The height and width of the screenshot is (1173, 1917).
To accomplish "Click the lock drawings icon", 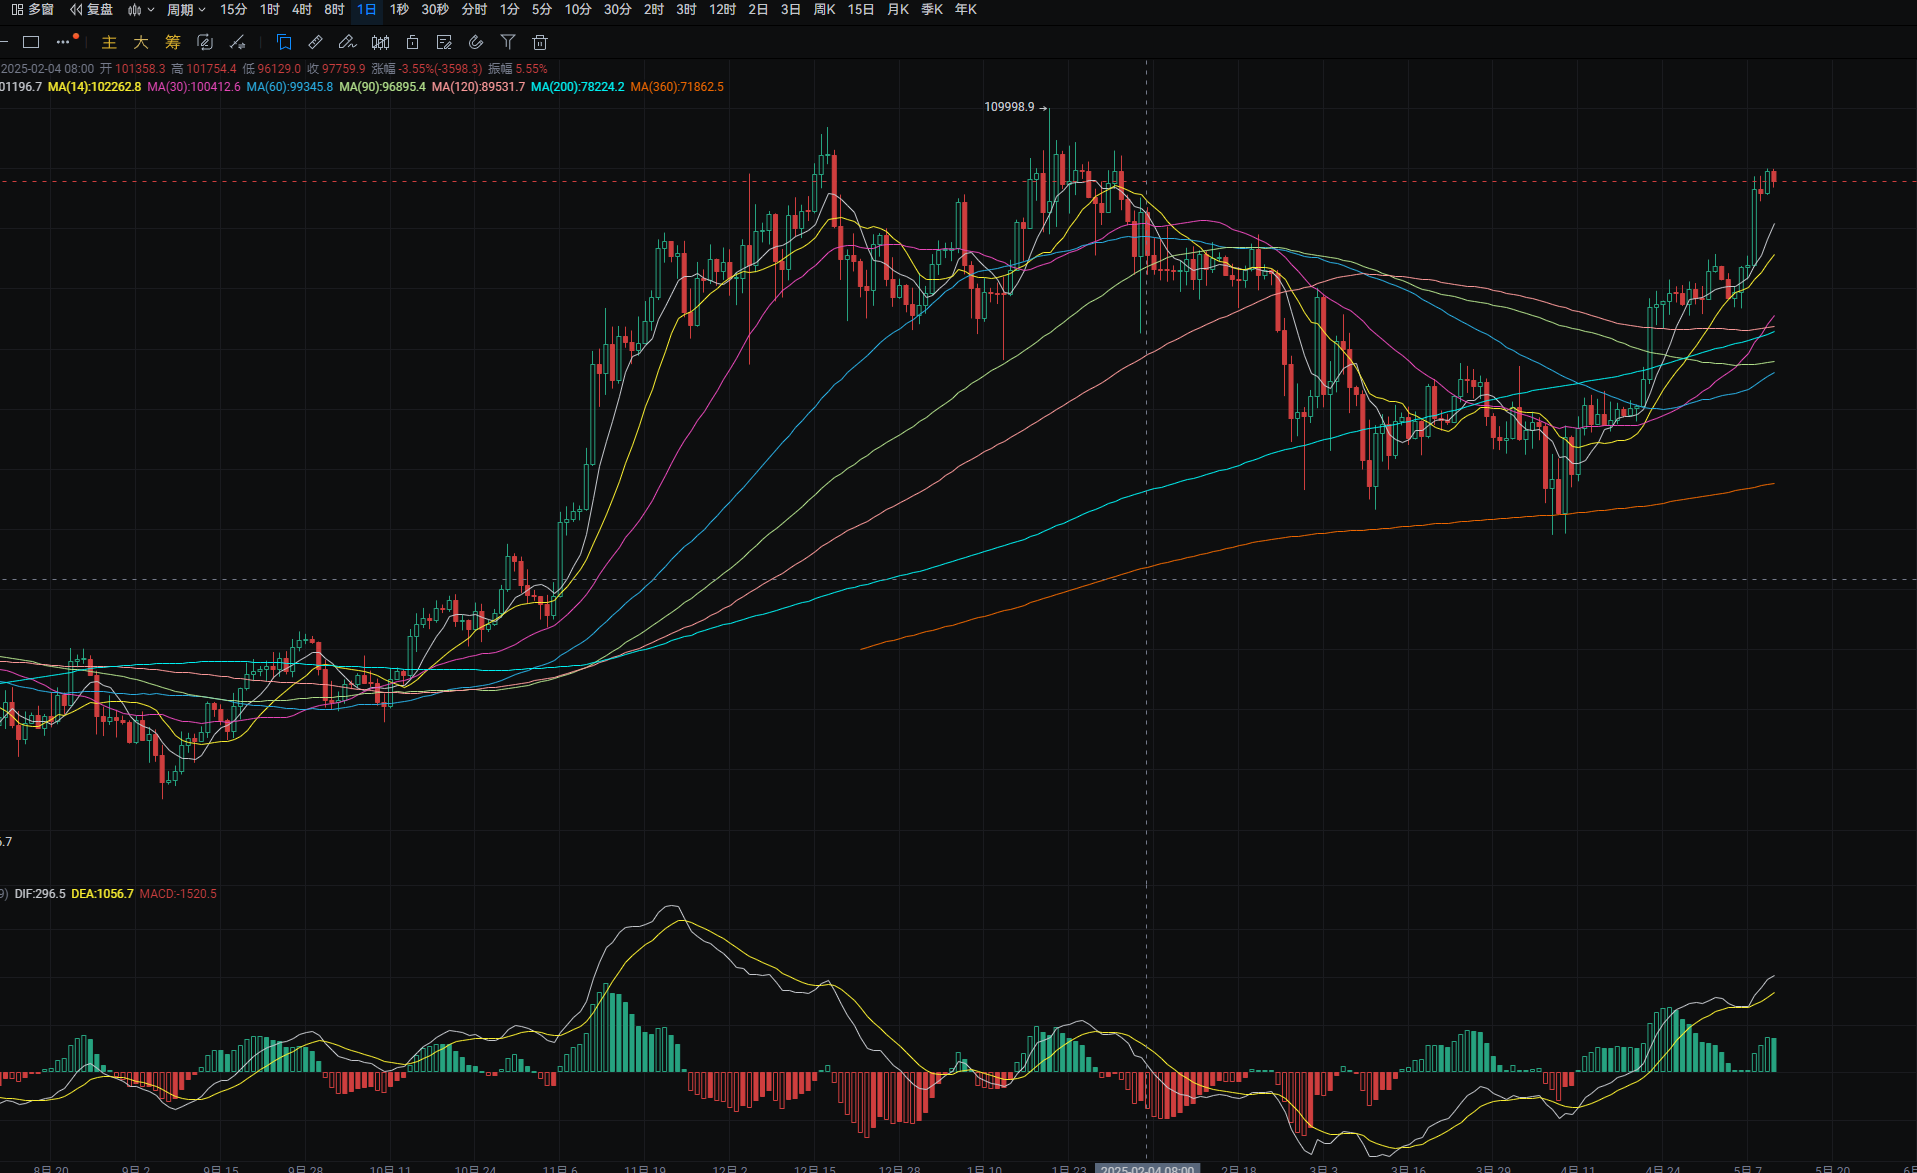I will pos(412,42).
